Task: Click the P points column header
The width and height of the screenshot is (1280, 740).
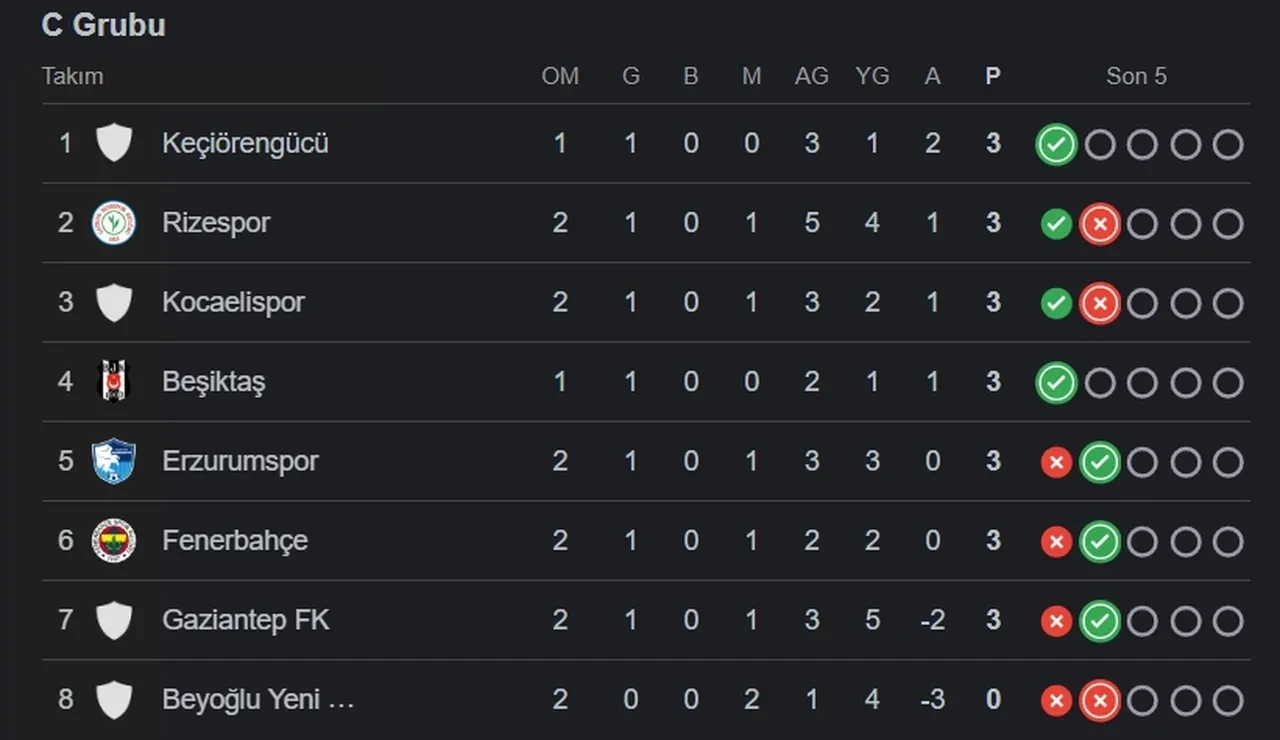Action: 993,76
